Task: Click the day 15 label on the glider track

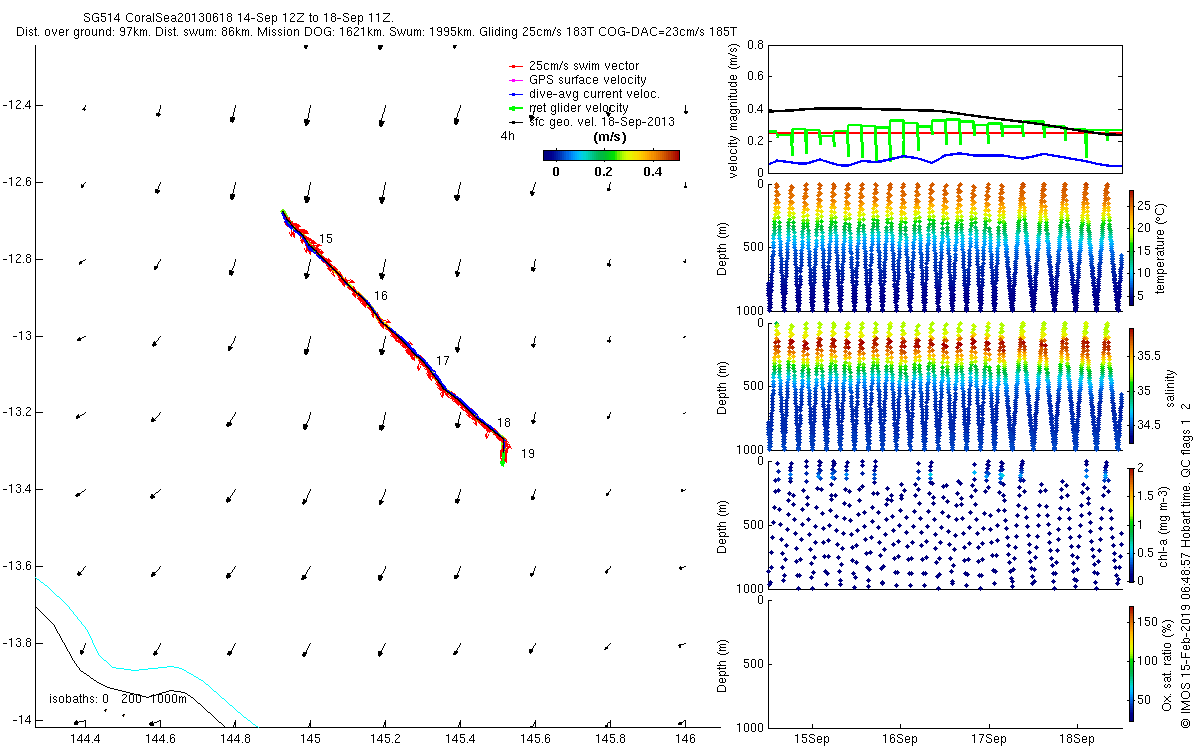Action: (326, 239)
